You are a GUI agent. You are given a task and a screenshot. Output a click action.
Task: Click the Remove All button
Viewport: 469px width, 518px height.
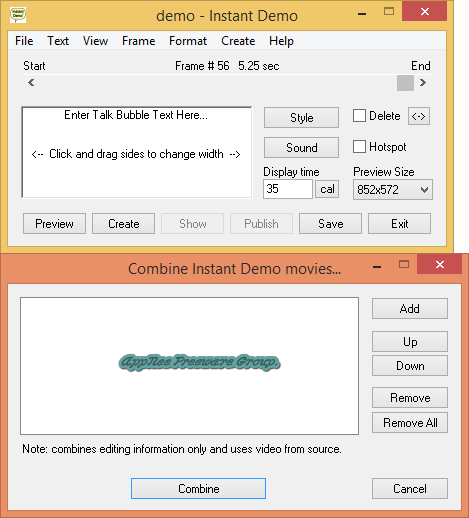click(410, 423)
